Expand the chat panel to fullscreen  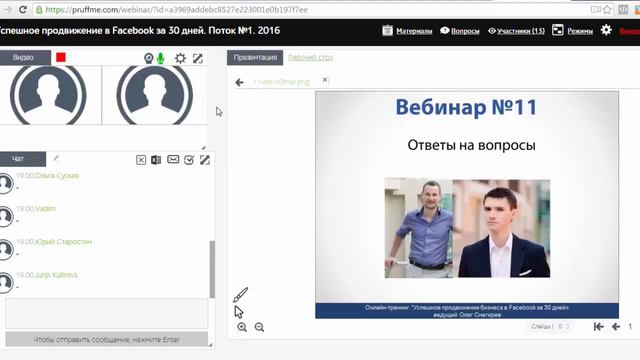point(205,160)
